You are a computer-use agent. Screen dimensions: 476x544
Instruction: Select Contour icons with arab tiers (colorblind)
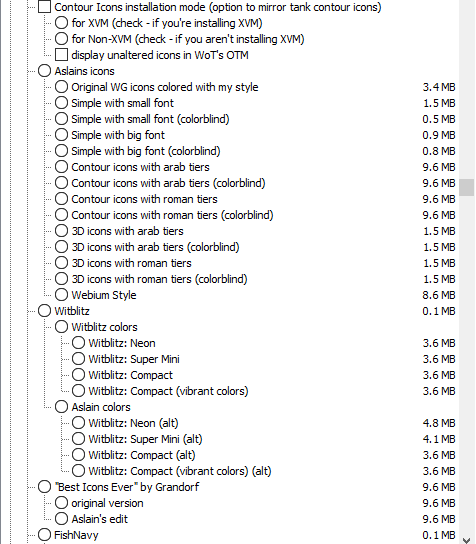(61, 182)
